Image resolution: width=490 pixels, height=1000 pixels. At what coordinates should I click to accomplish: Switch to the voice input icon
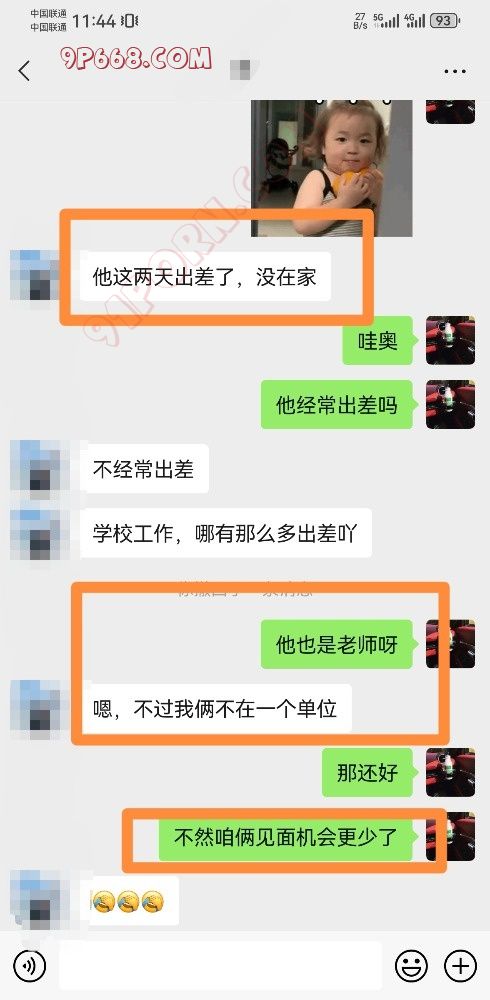tap(29, 966)
